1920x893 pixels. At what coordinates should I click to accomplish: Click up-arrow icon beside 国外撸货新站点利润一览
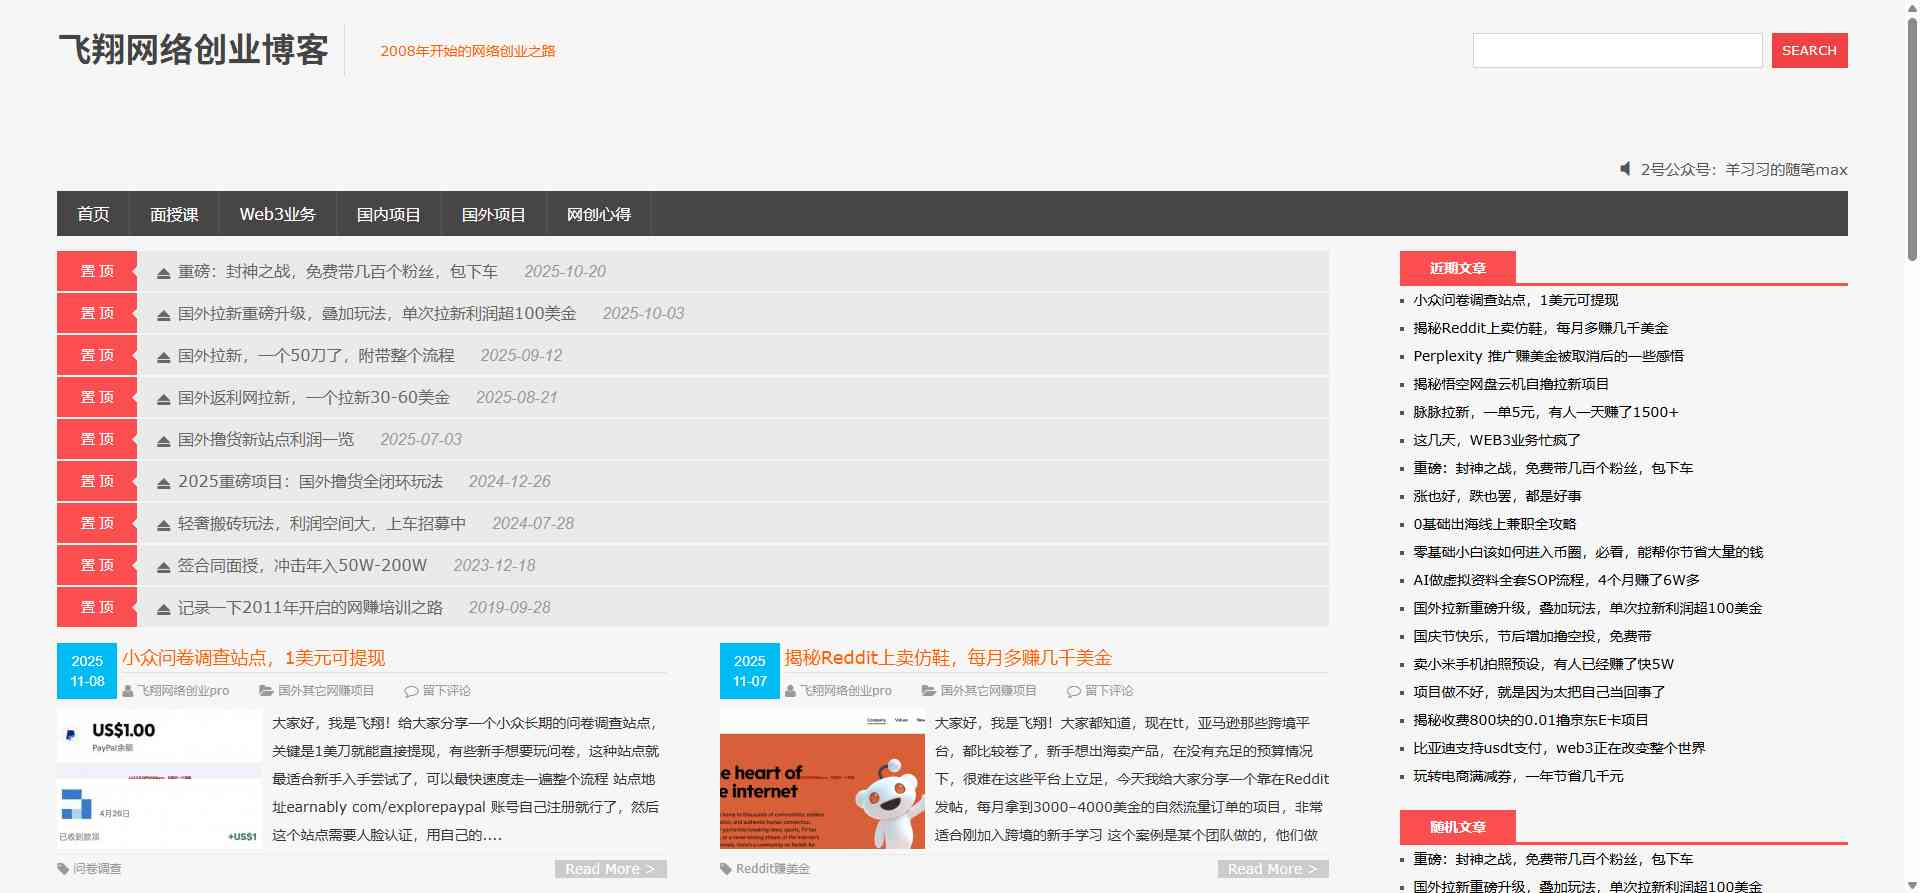point(163,440)
